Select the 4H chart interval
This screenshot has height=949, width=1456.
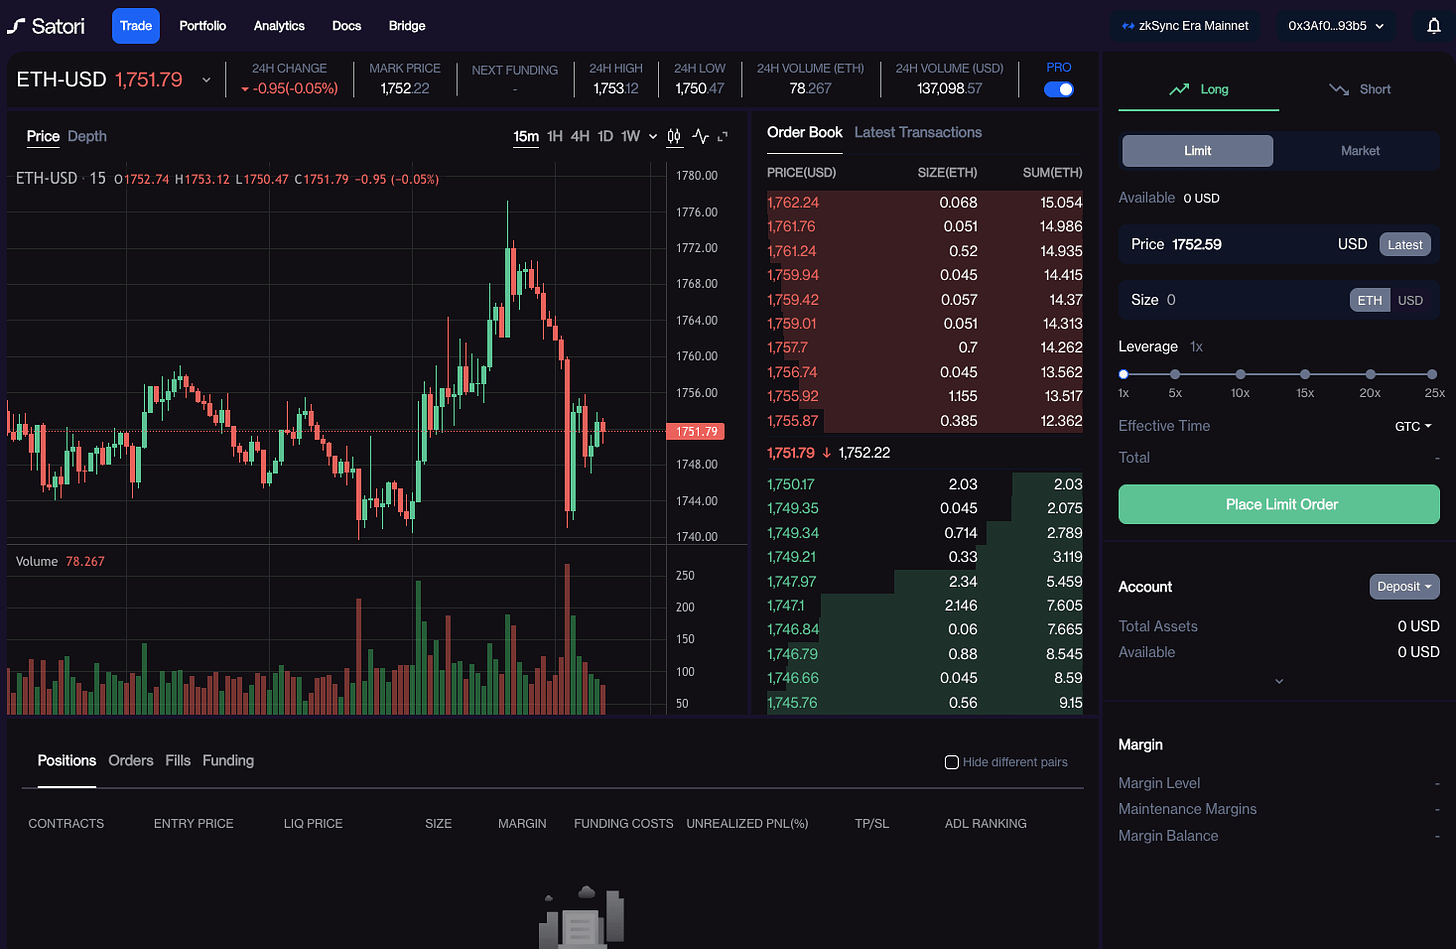580,136
